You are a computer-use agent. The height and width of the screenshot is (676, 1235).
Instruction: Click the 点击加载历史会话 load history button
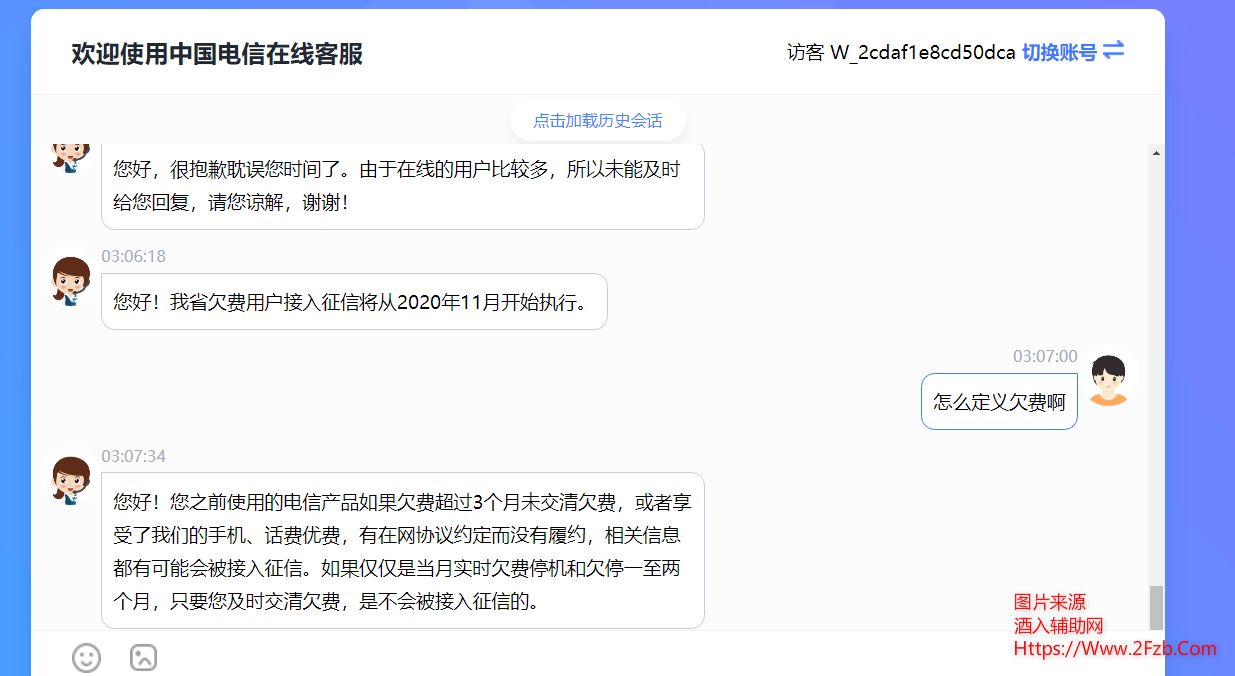597,119
